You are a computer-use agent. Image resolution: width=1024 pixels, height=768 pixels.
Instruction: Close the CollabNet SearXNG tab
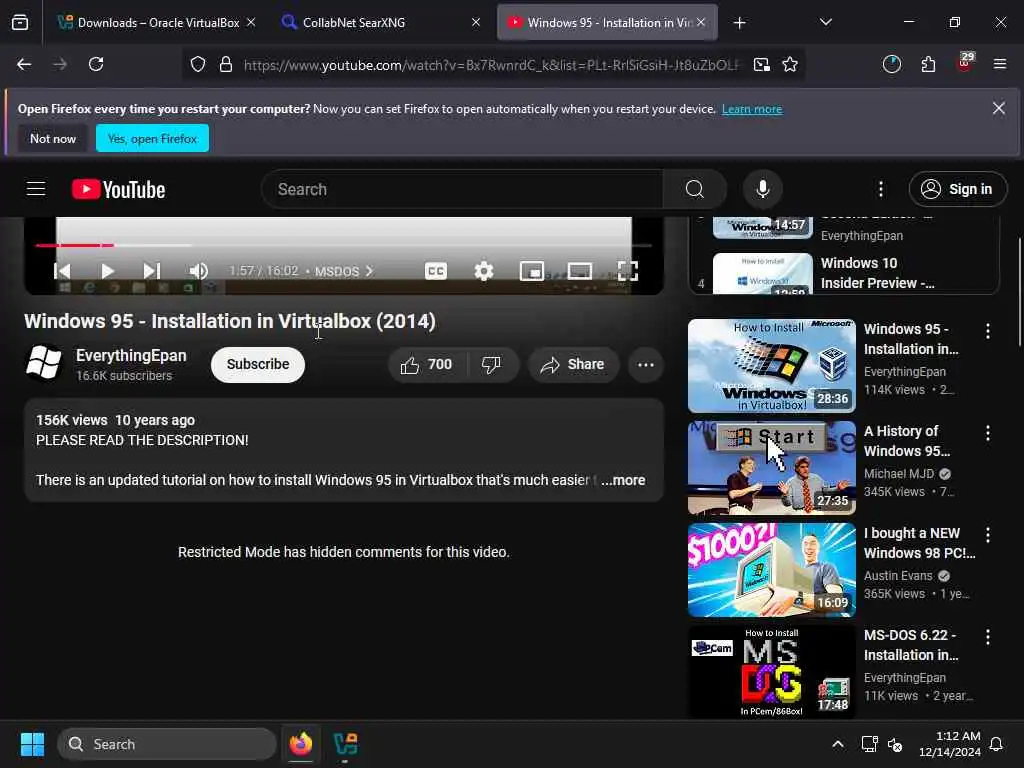(x=476, y=22)
